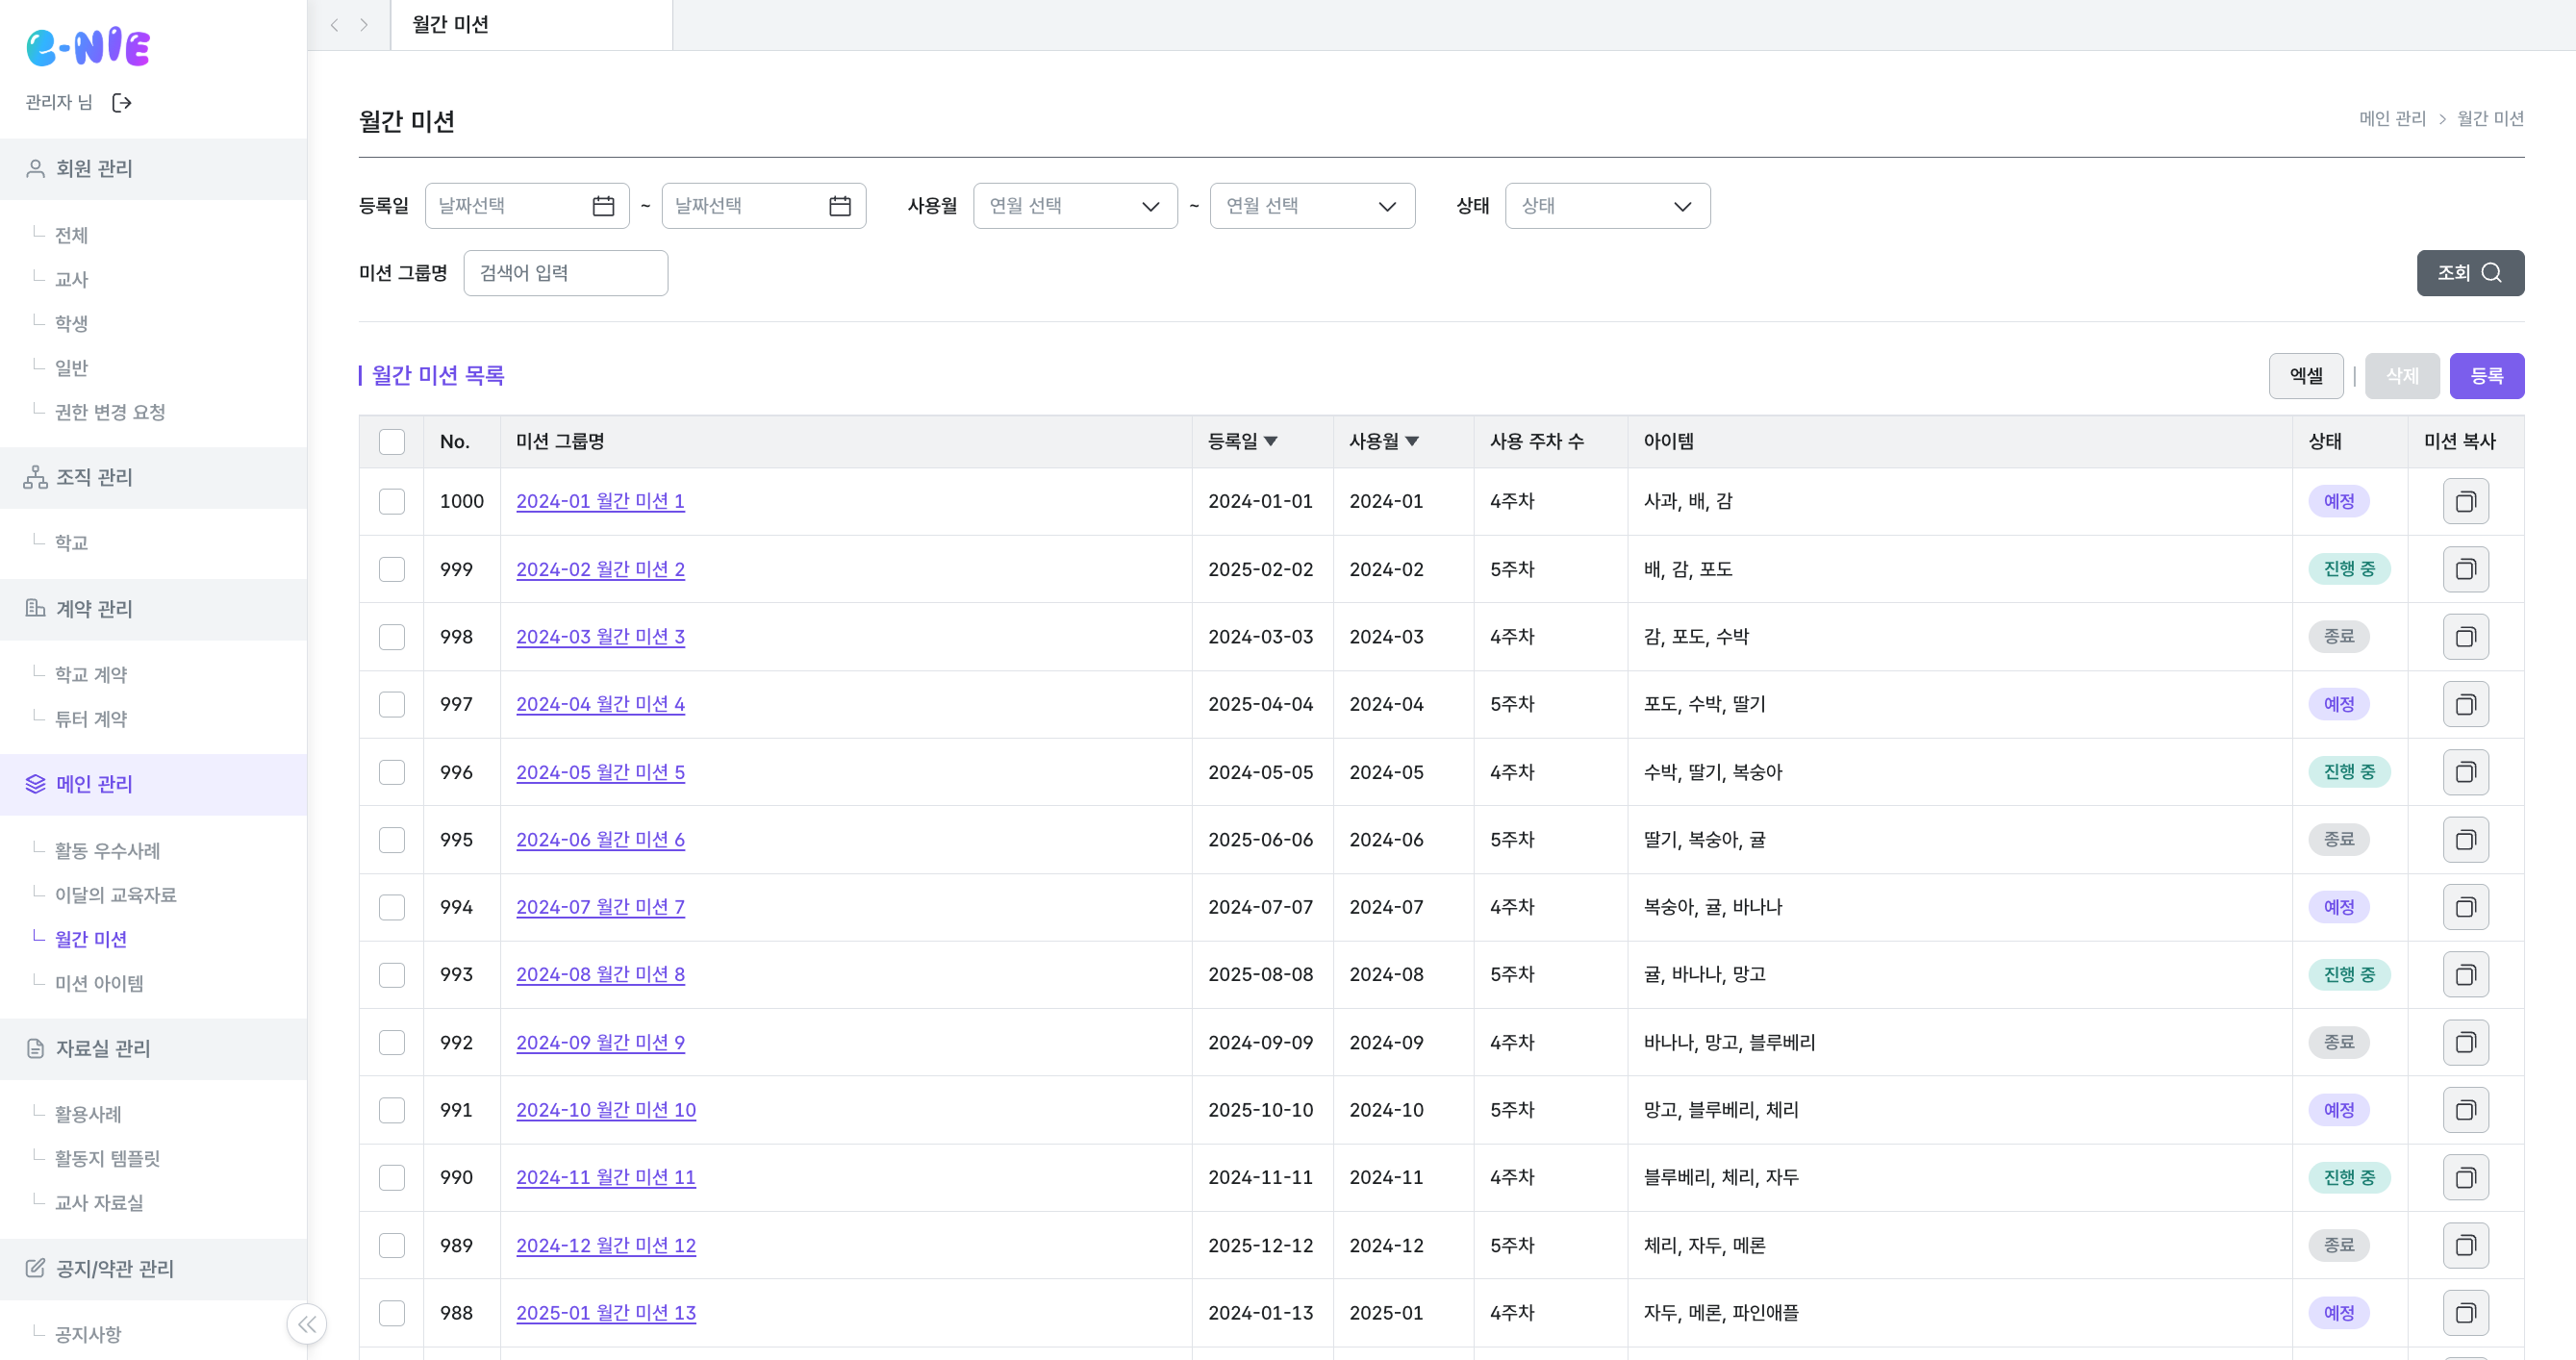Open the 2024-03 월간 미션 3 link
The height and width of the screenshot is (1360, 2576).
click(600, 637)
